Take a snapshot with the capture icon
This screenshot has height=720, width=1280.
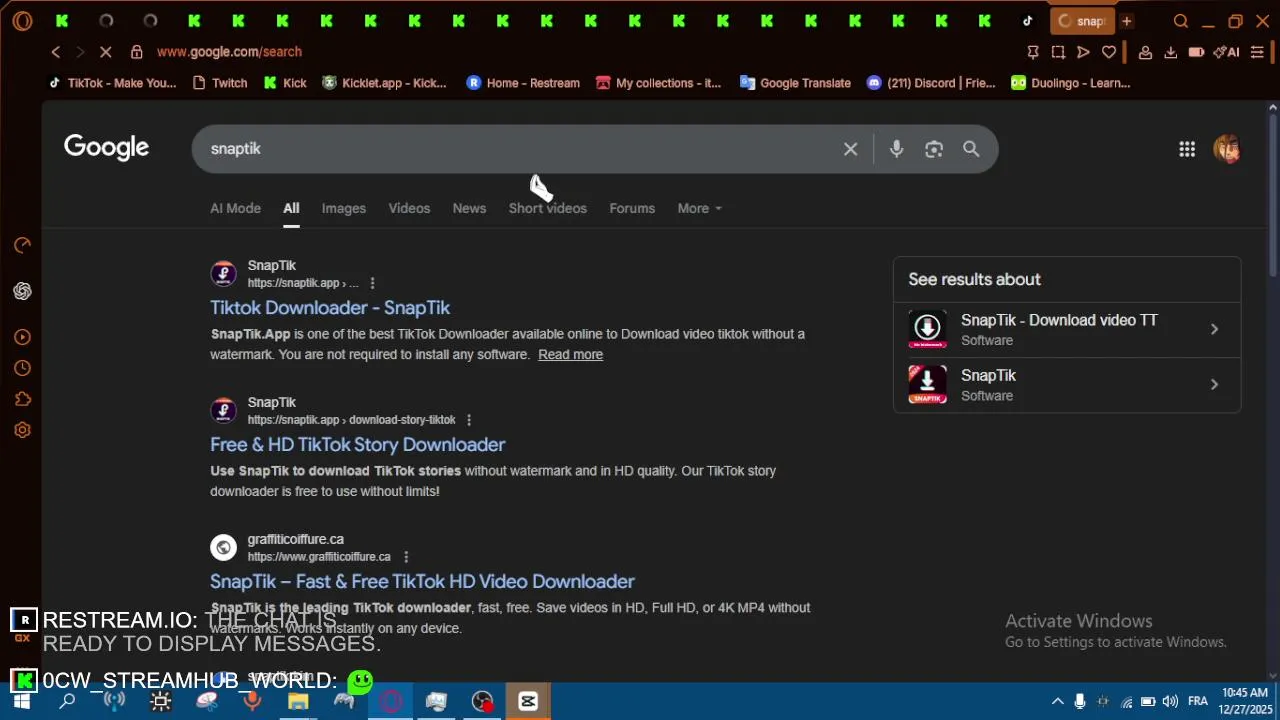click(1058, 52)
